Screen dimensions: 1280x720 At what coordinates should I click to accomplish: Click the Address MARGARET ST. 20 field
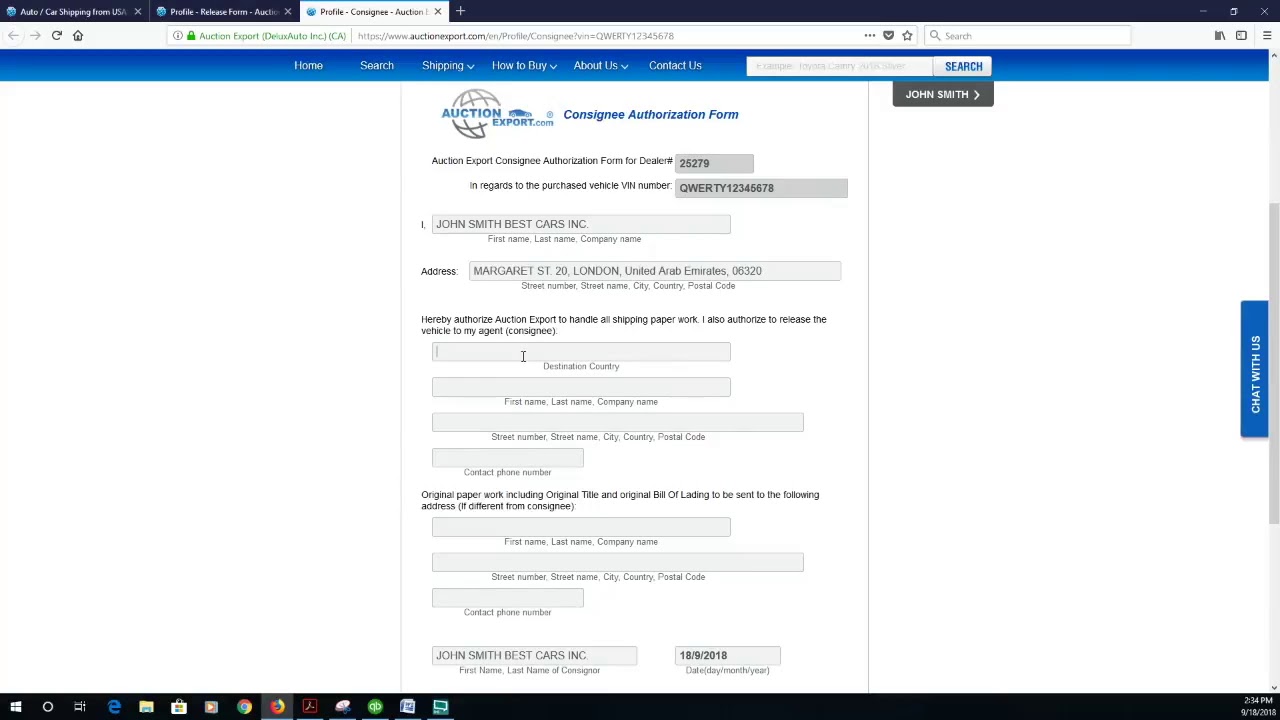tap(654, 271)
